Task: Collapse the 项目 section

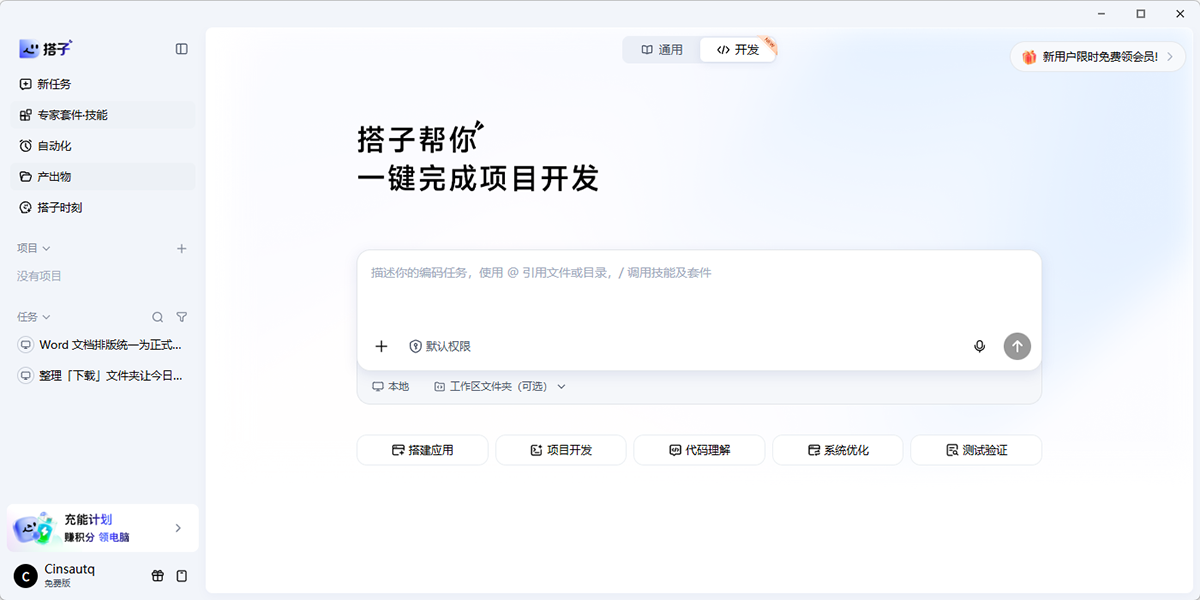Action: 34,248
